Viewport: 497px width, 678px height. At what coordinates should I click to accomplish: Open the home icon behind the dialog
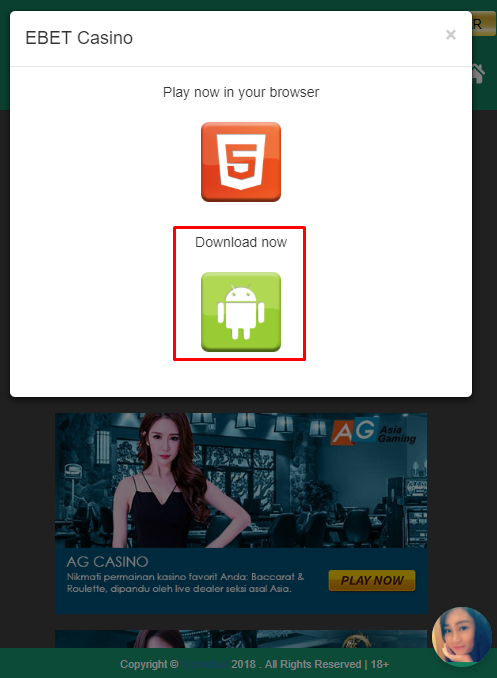478,73
